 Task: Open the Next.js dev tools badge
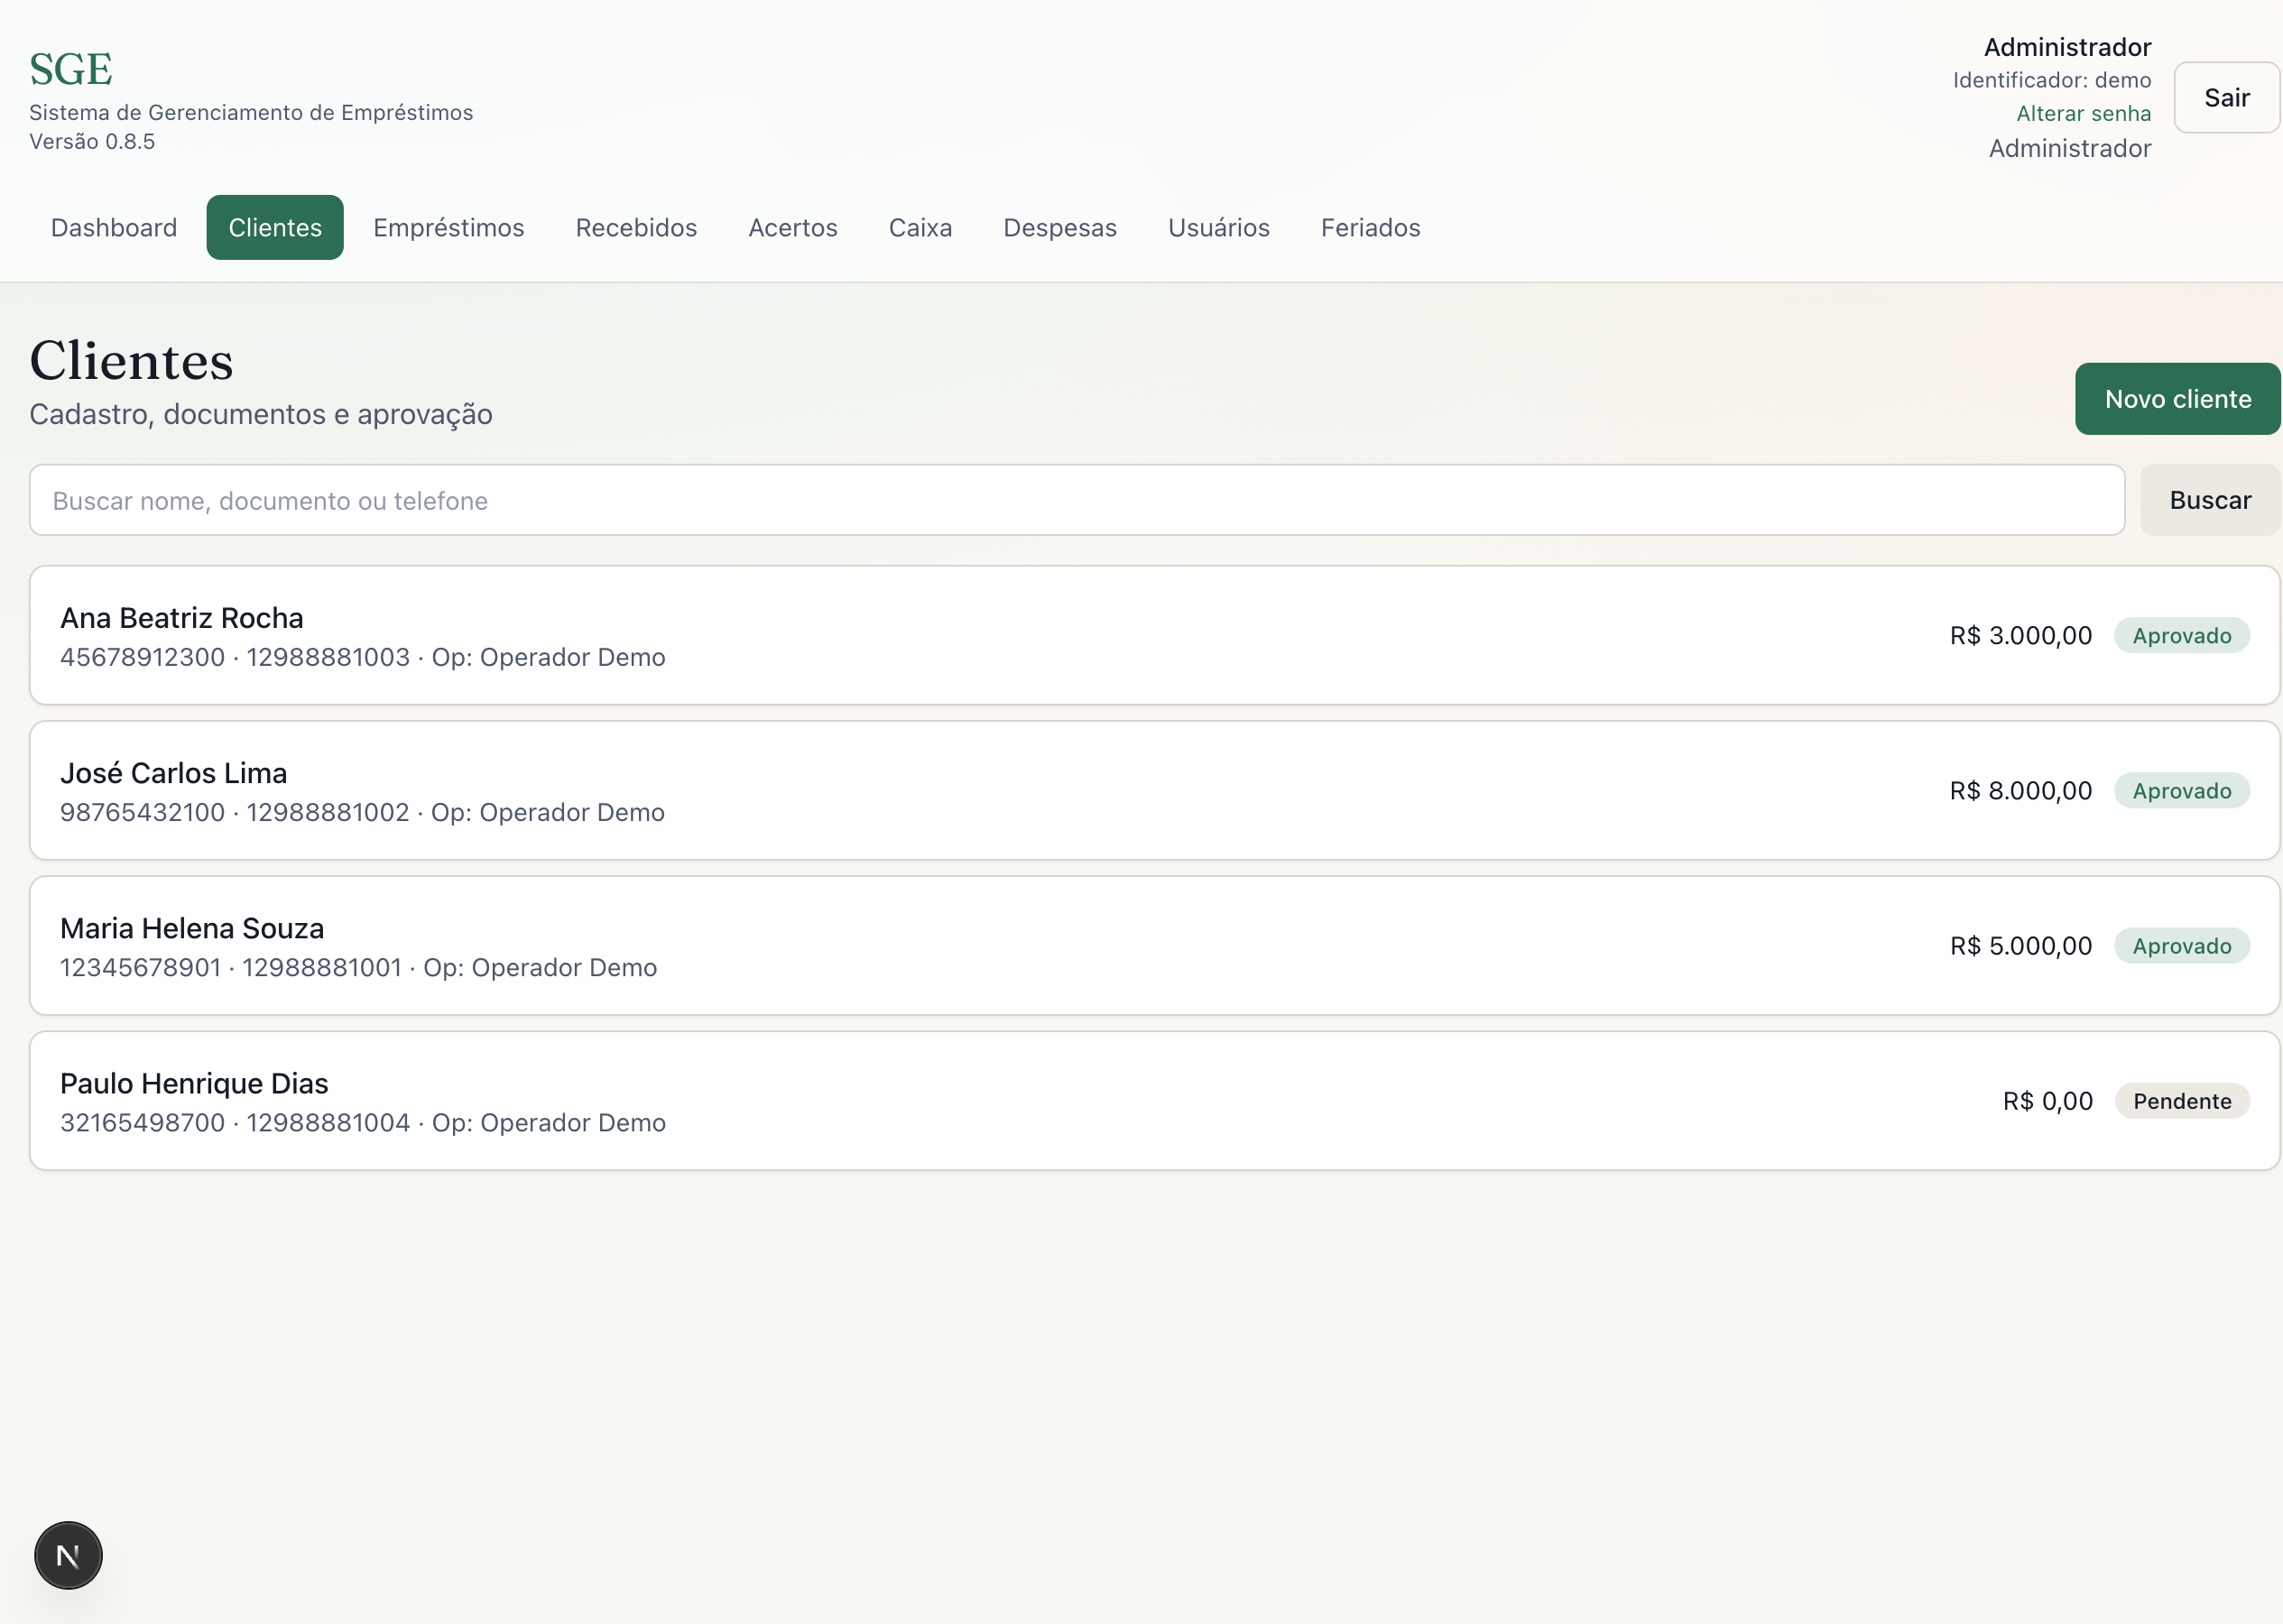tap(68, 1555)
